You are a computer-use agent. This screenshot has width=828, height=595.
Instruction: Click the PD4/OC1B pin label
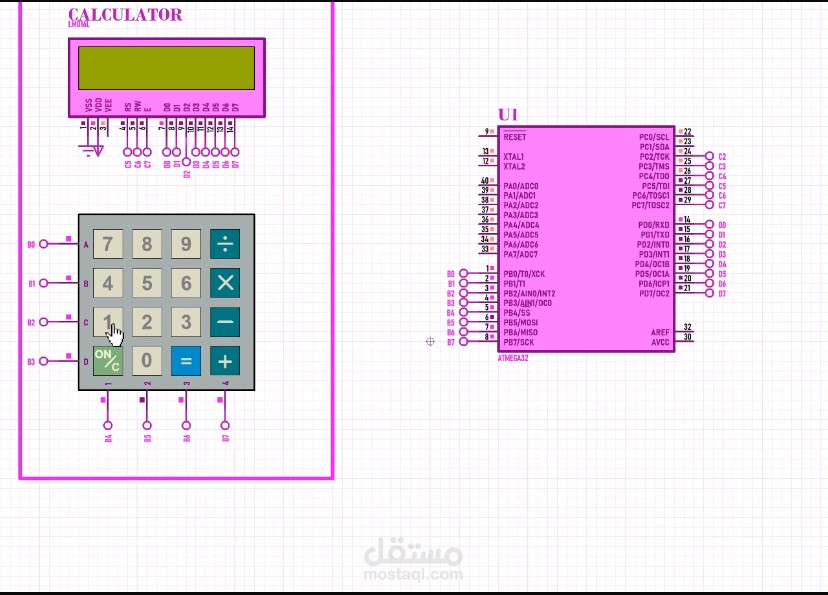pos(652,264)
